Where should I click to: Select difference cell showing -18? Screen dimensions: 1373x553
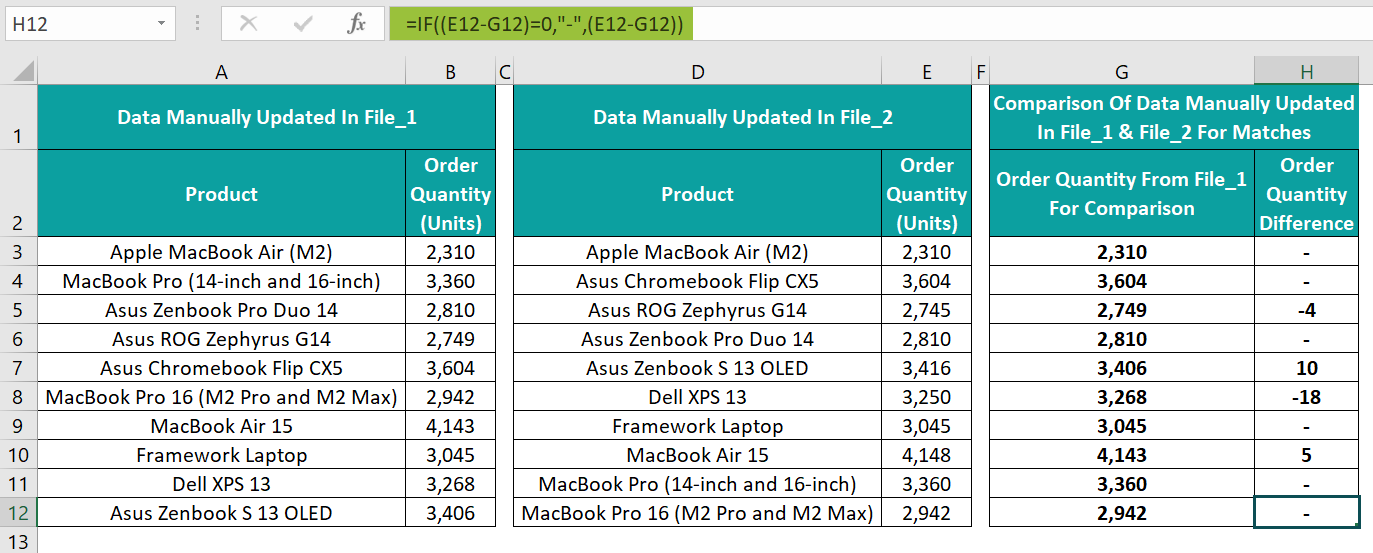pos(1307,397)
